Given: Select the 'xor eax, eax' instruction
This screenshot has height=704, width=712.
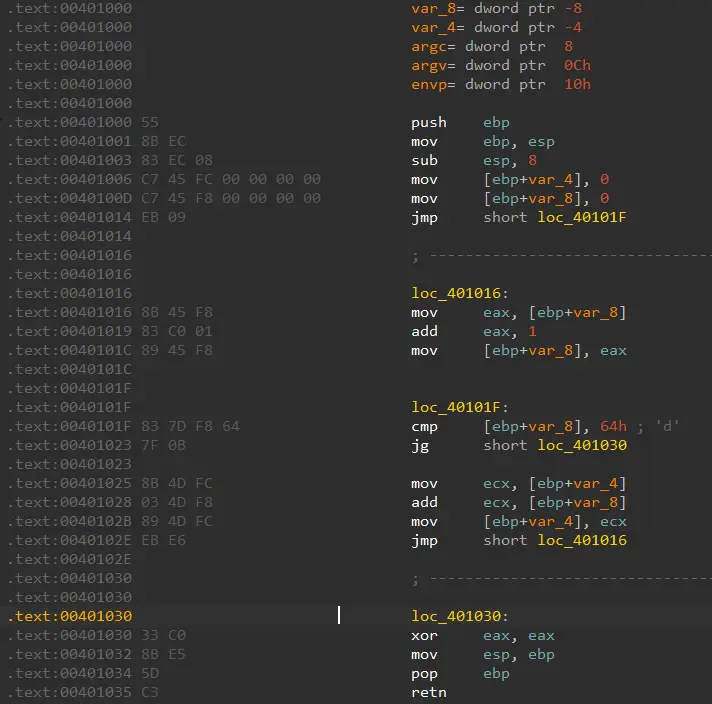Looking at the screenshot, I should tap(483, 635).
